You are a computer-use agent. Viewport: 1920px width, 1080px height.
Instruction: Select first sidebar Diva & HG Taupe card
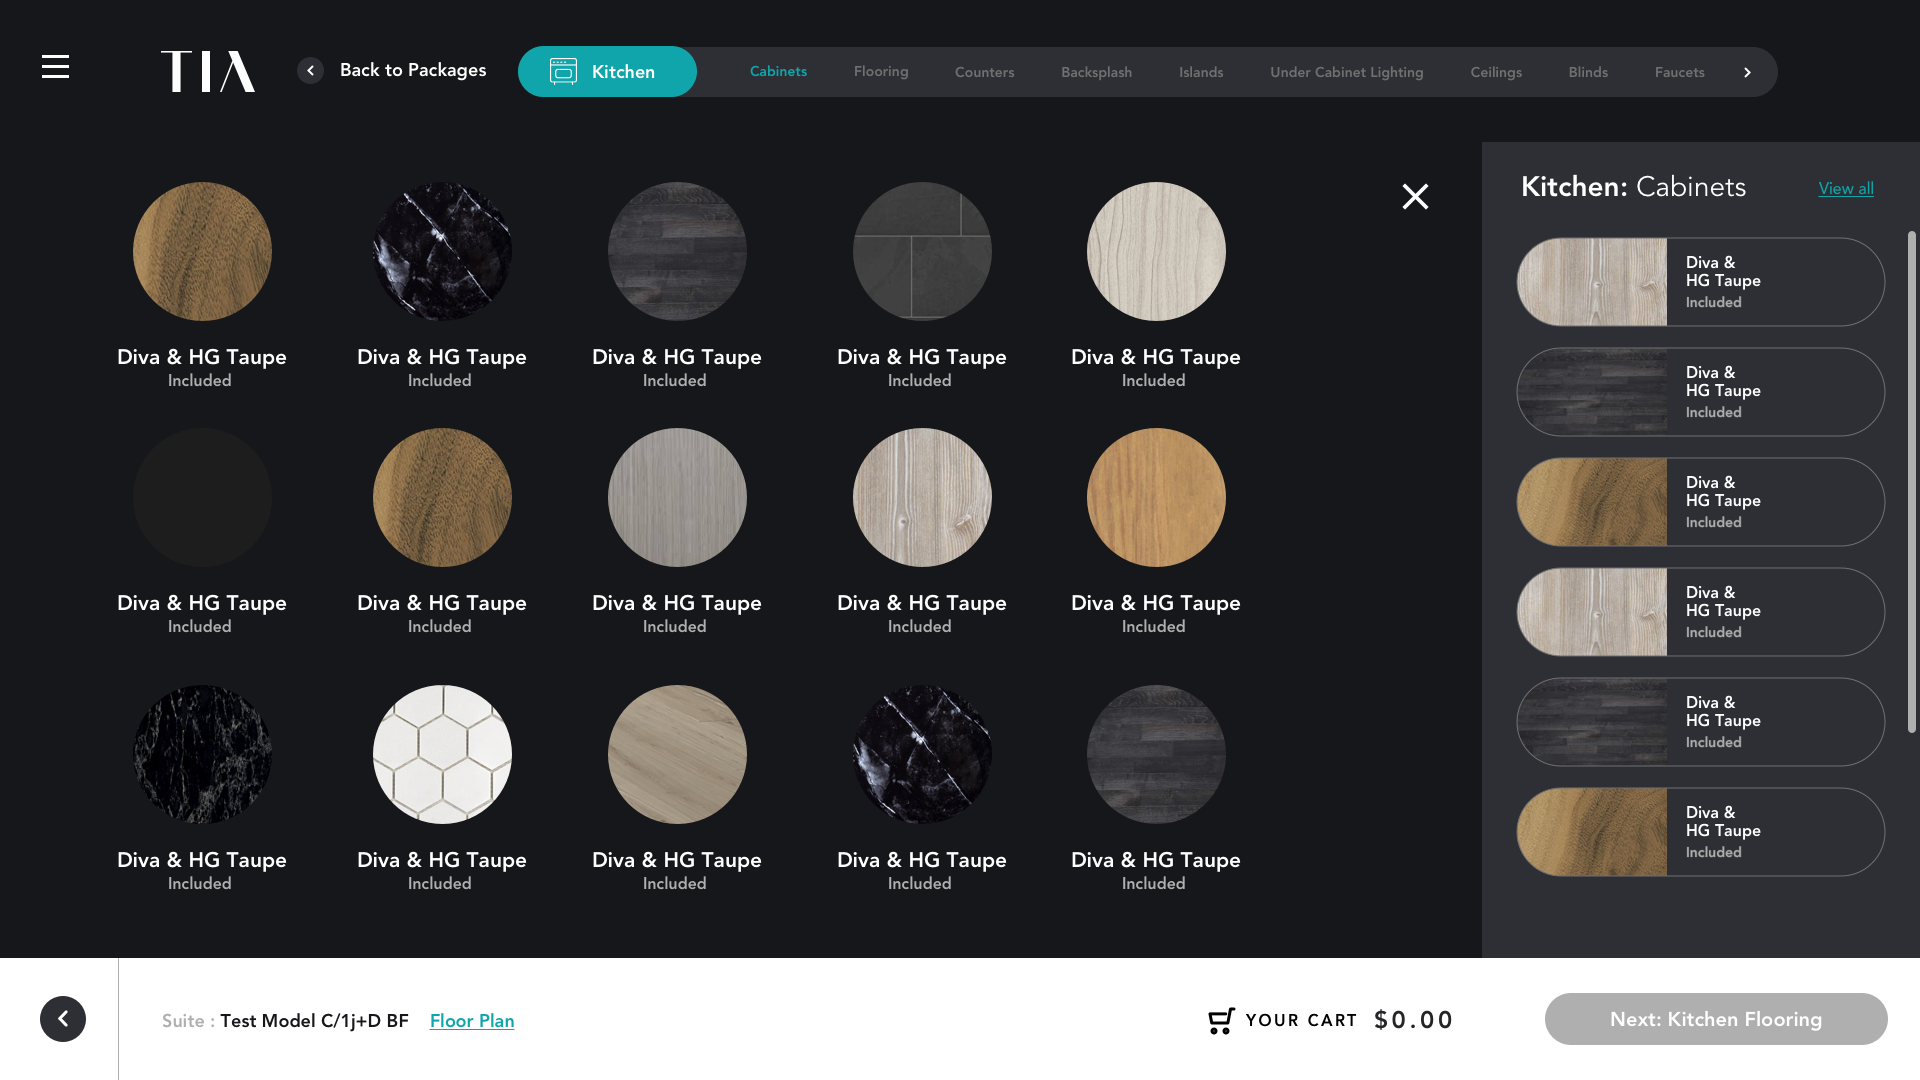click(x=1700, y=282)
